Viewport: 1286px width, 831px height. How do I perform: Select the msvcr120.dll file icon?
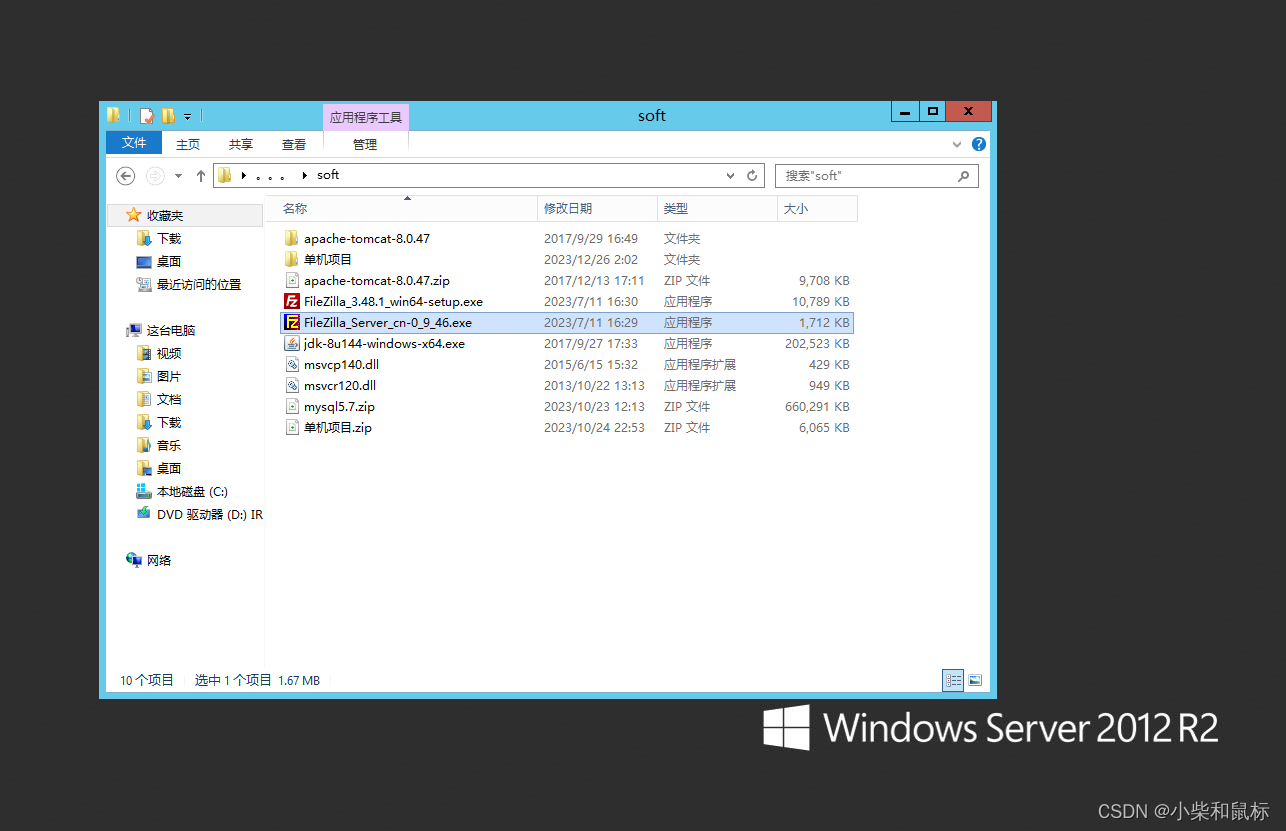[292, 386]
